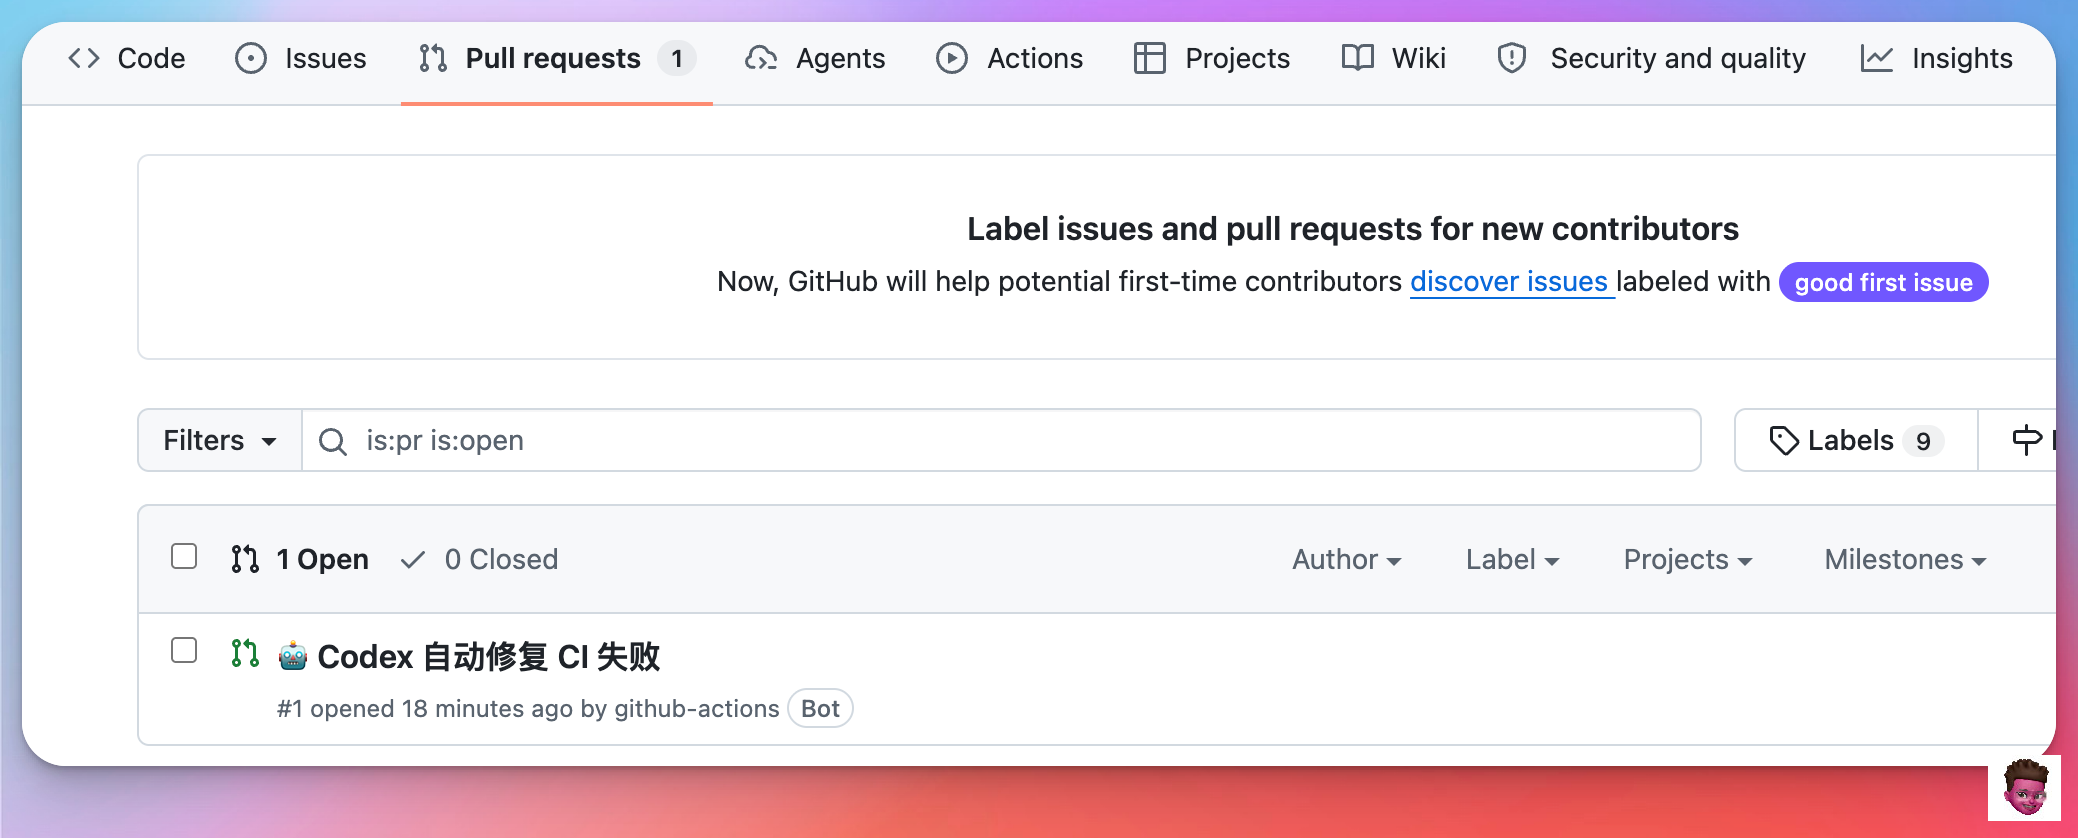Go to the Actions tab
2078x838 pixels.
1010,58
